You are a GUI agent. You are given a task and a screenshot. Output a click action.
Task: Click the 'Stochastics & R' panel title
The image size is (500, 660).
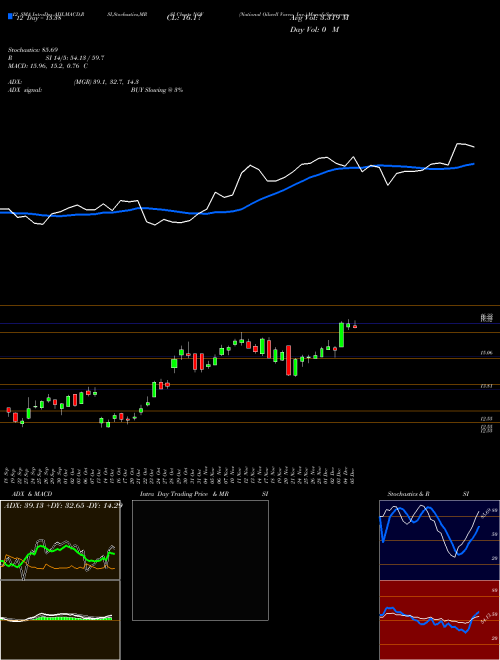tap(408, 494)
